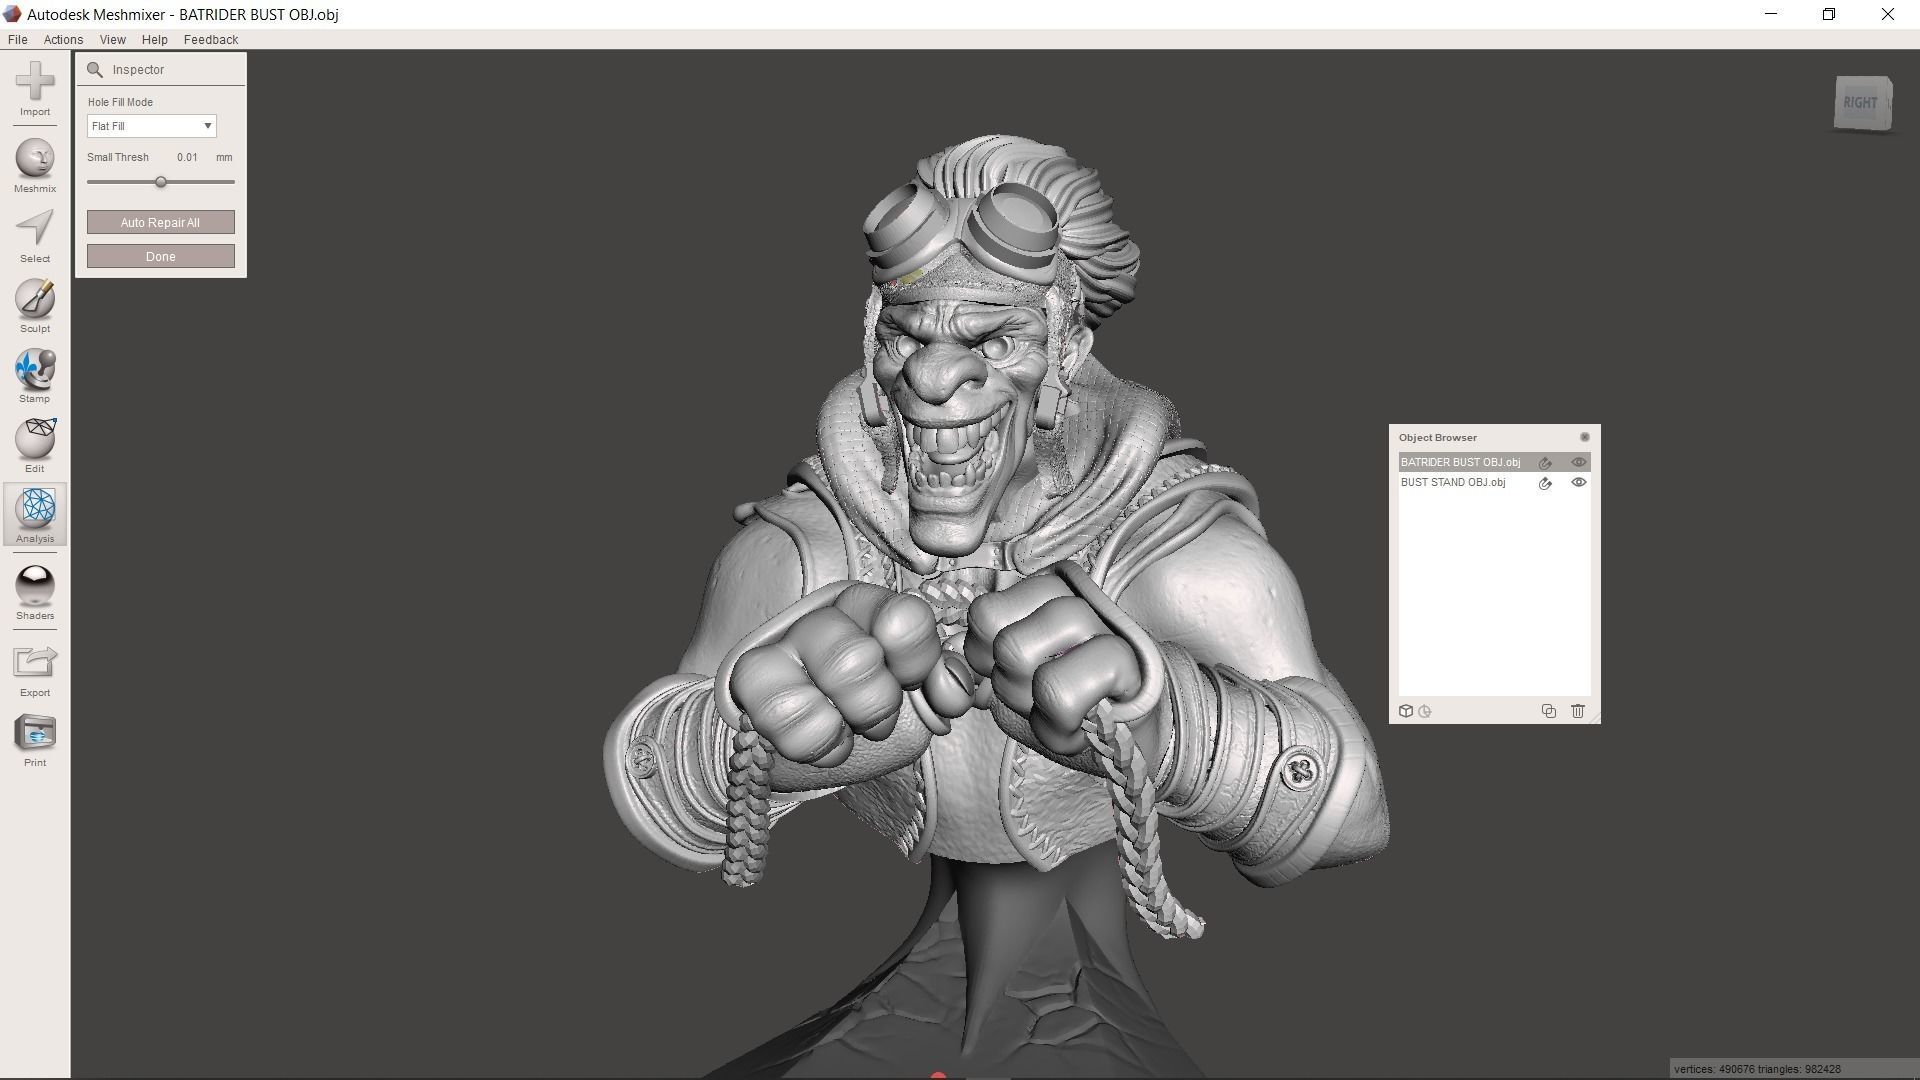Click the cube icon in Object Browser footer
The image size is (1920, 1080).
(x=1406, y=711)
